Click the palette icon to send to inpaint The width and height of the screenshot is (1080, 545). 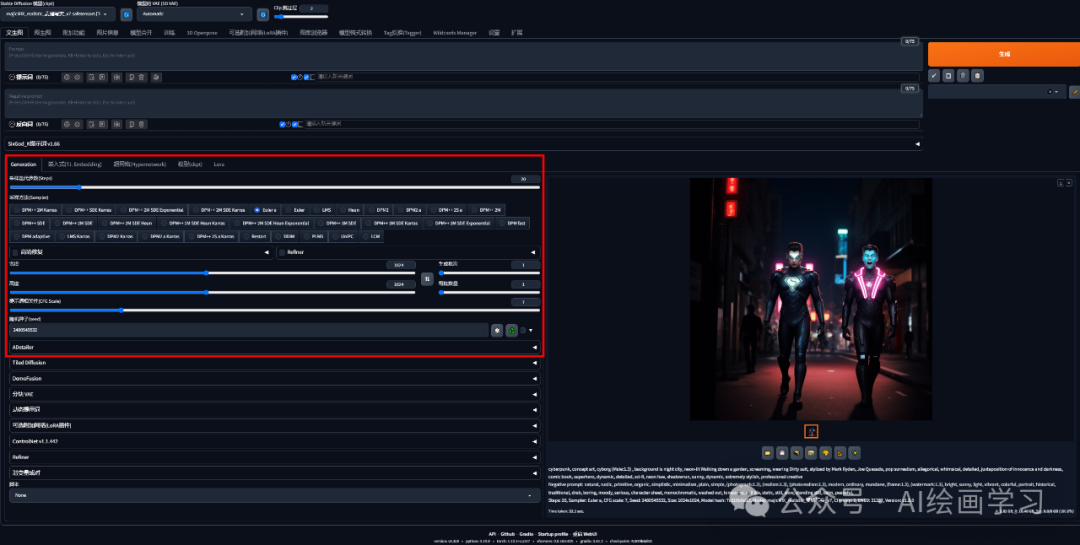[x=826, y=453]
